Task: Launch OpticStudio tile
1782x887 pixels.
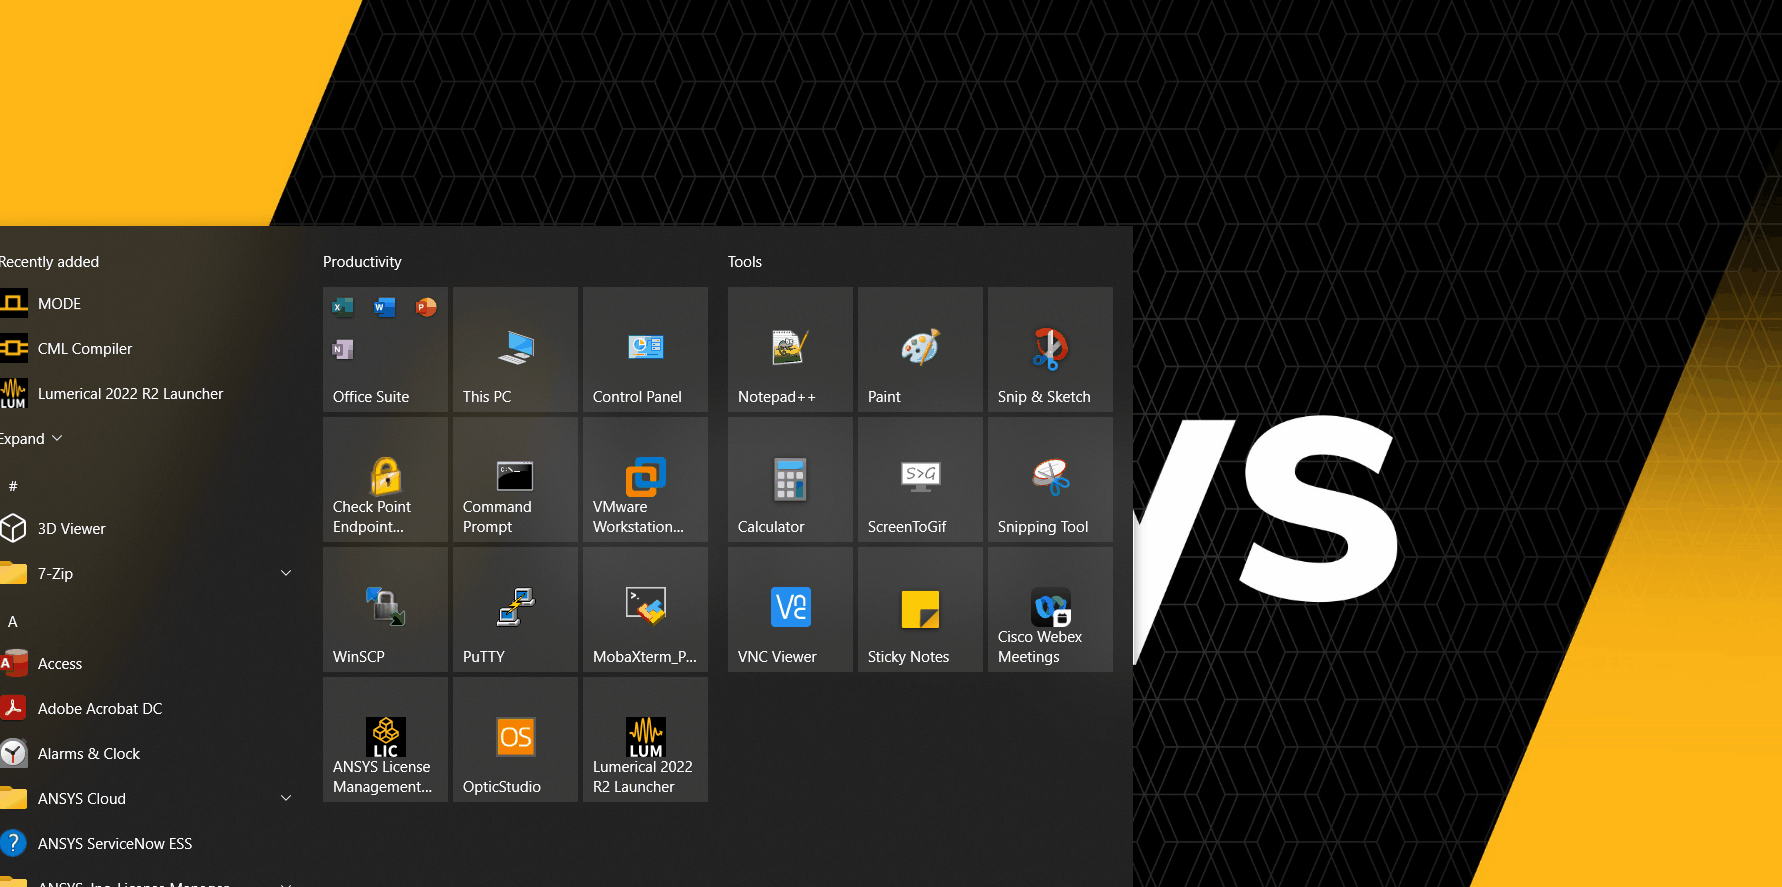Action: 515,739
